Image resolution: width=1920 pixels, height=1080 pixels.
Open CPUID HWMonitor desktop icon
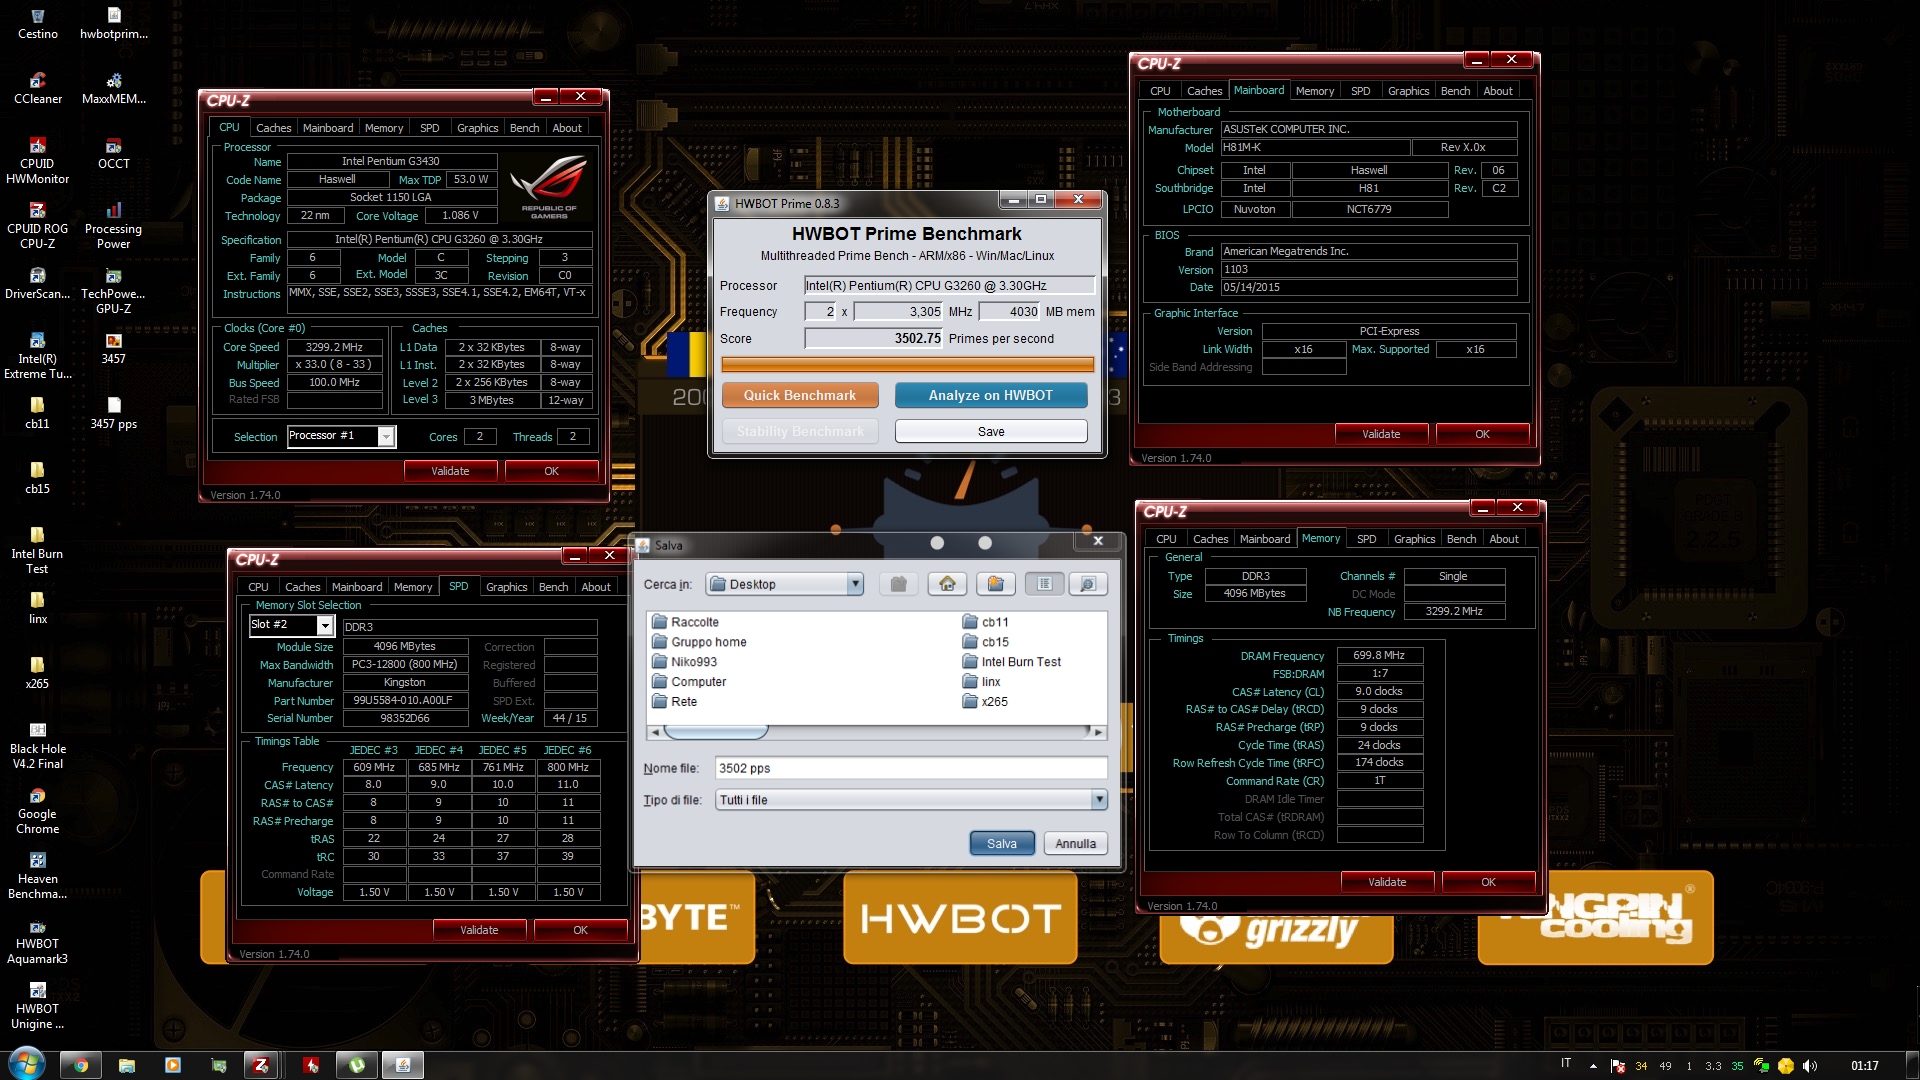click(37, 162)
